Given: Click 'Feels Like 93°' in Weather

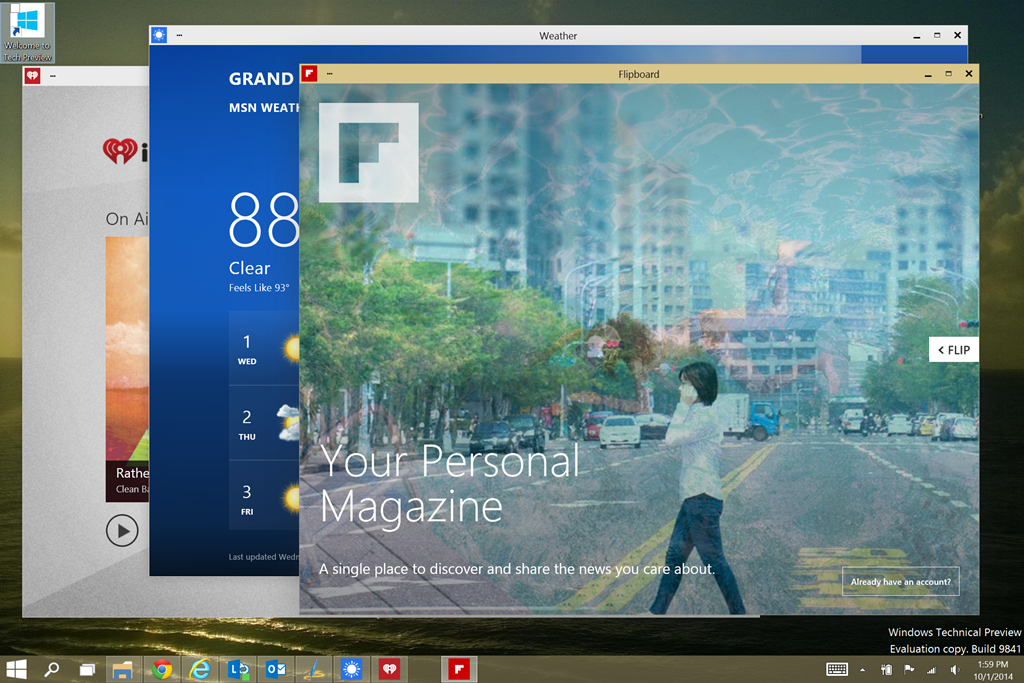Looking at the screenshot, I should coord(259,288).
